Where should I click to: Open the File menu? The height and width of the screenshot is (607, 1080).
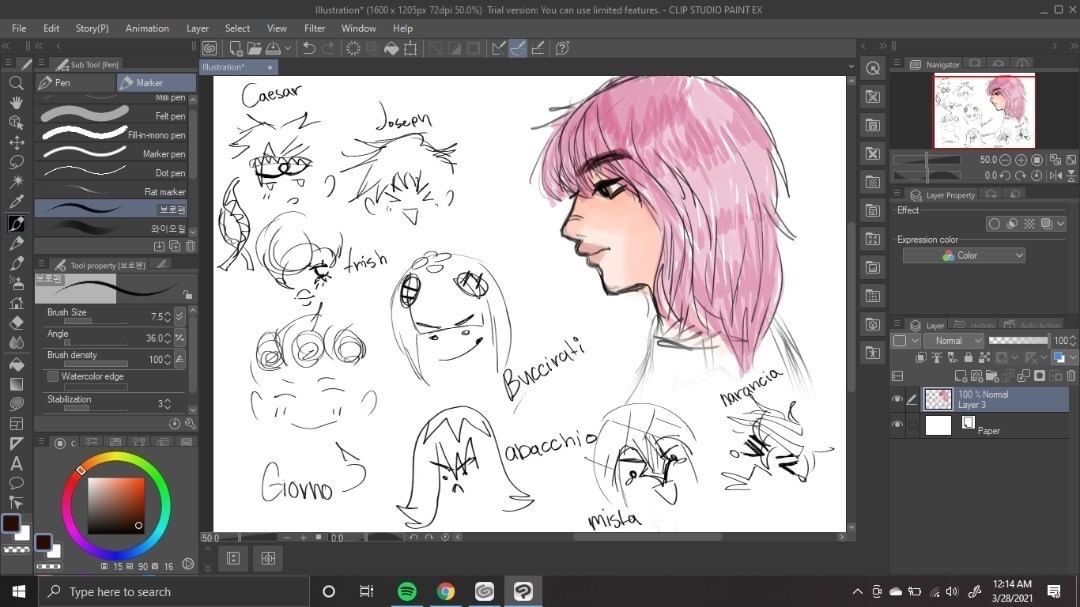(x=19, y=28)
